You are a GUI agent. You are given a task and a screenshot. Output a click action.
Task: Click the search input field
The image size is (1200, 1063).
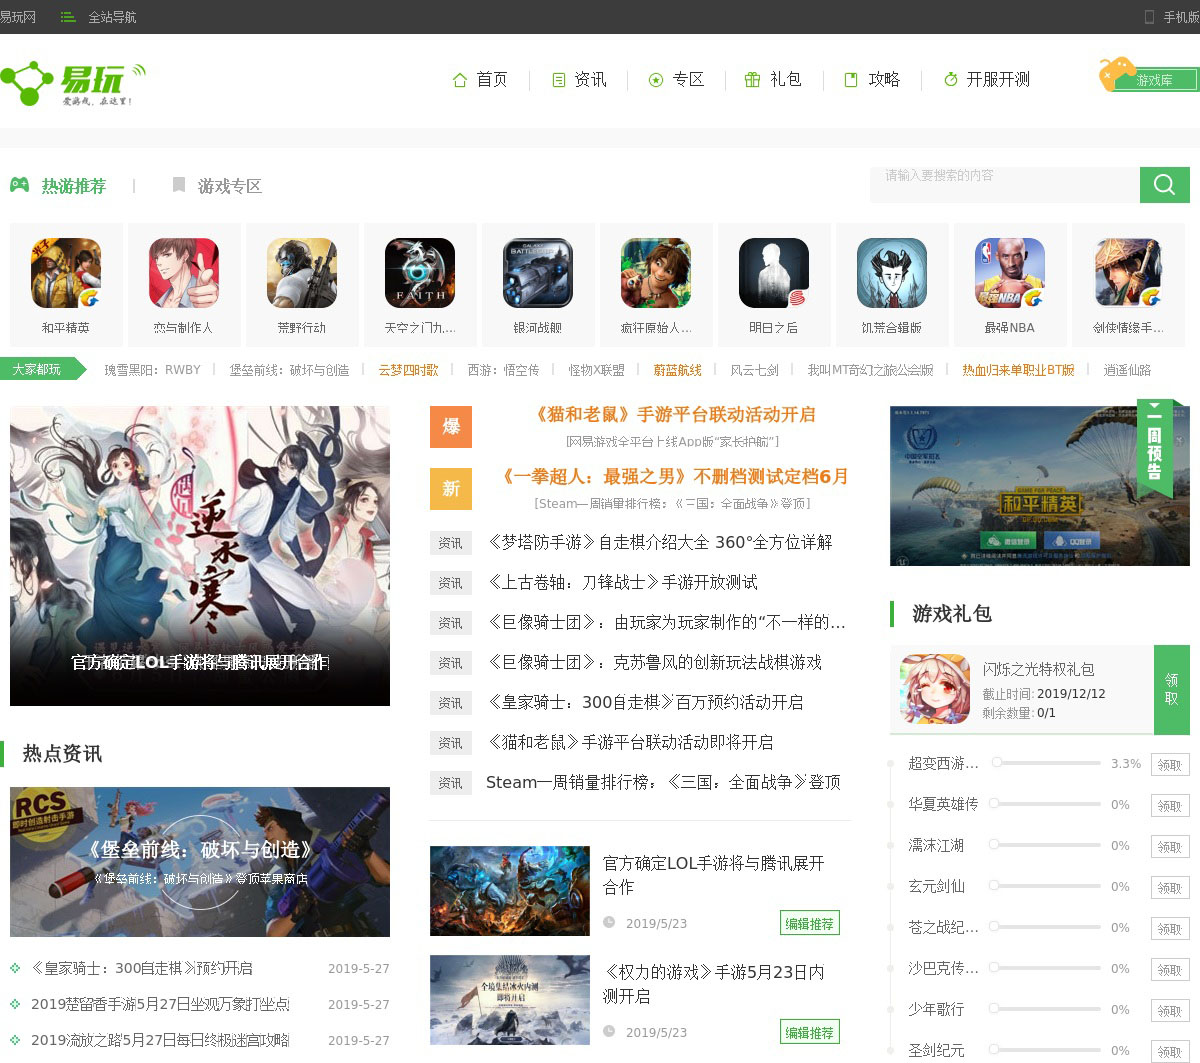coord(1004,185)
